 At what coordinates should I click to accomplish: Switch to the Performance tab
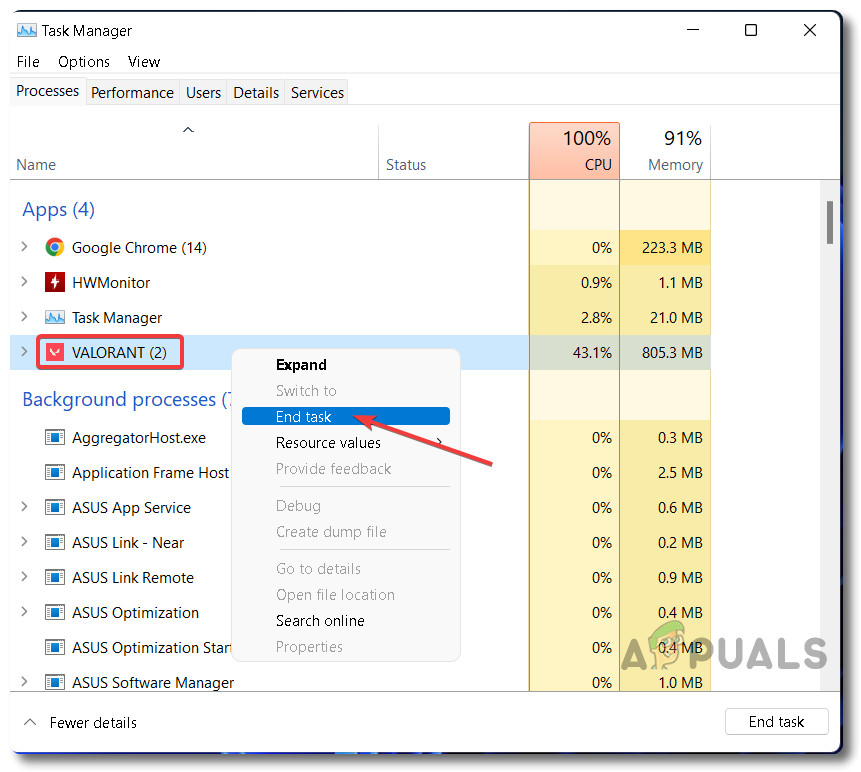[x=132, y=92]
